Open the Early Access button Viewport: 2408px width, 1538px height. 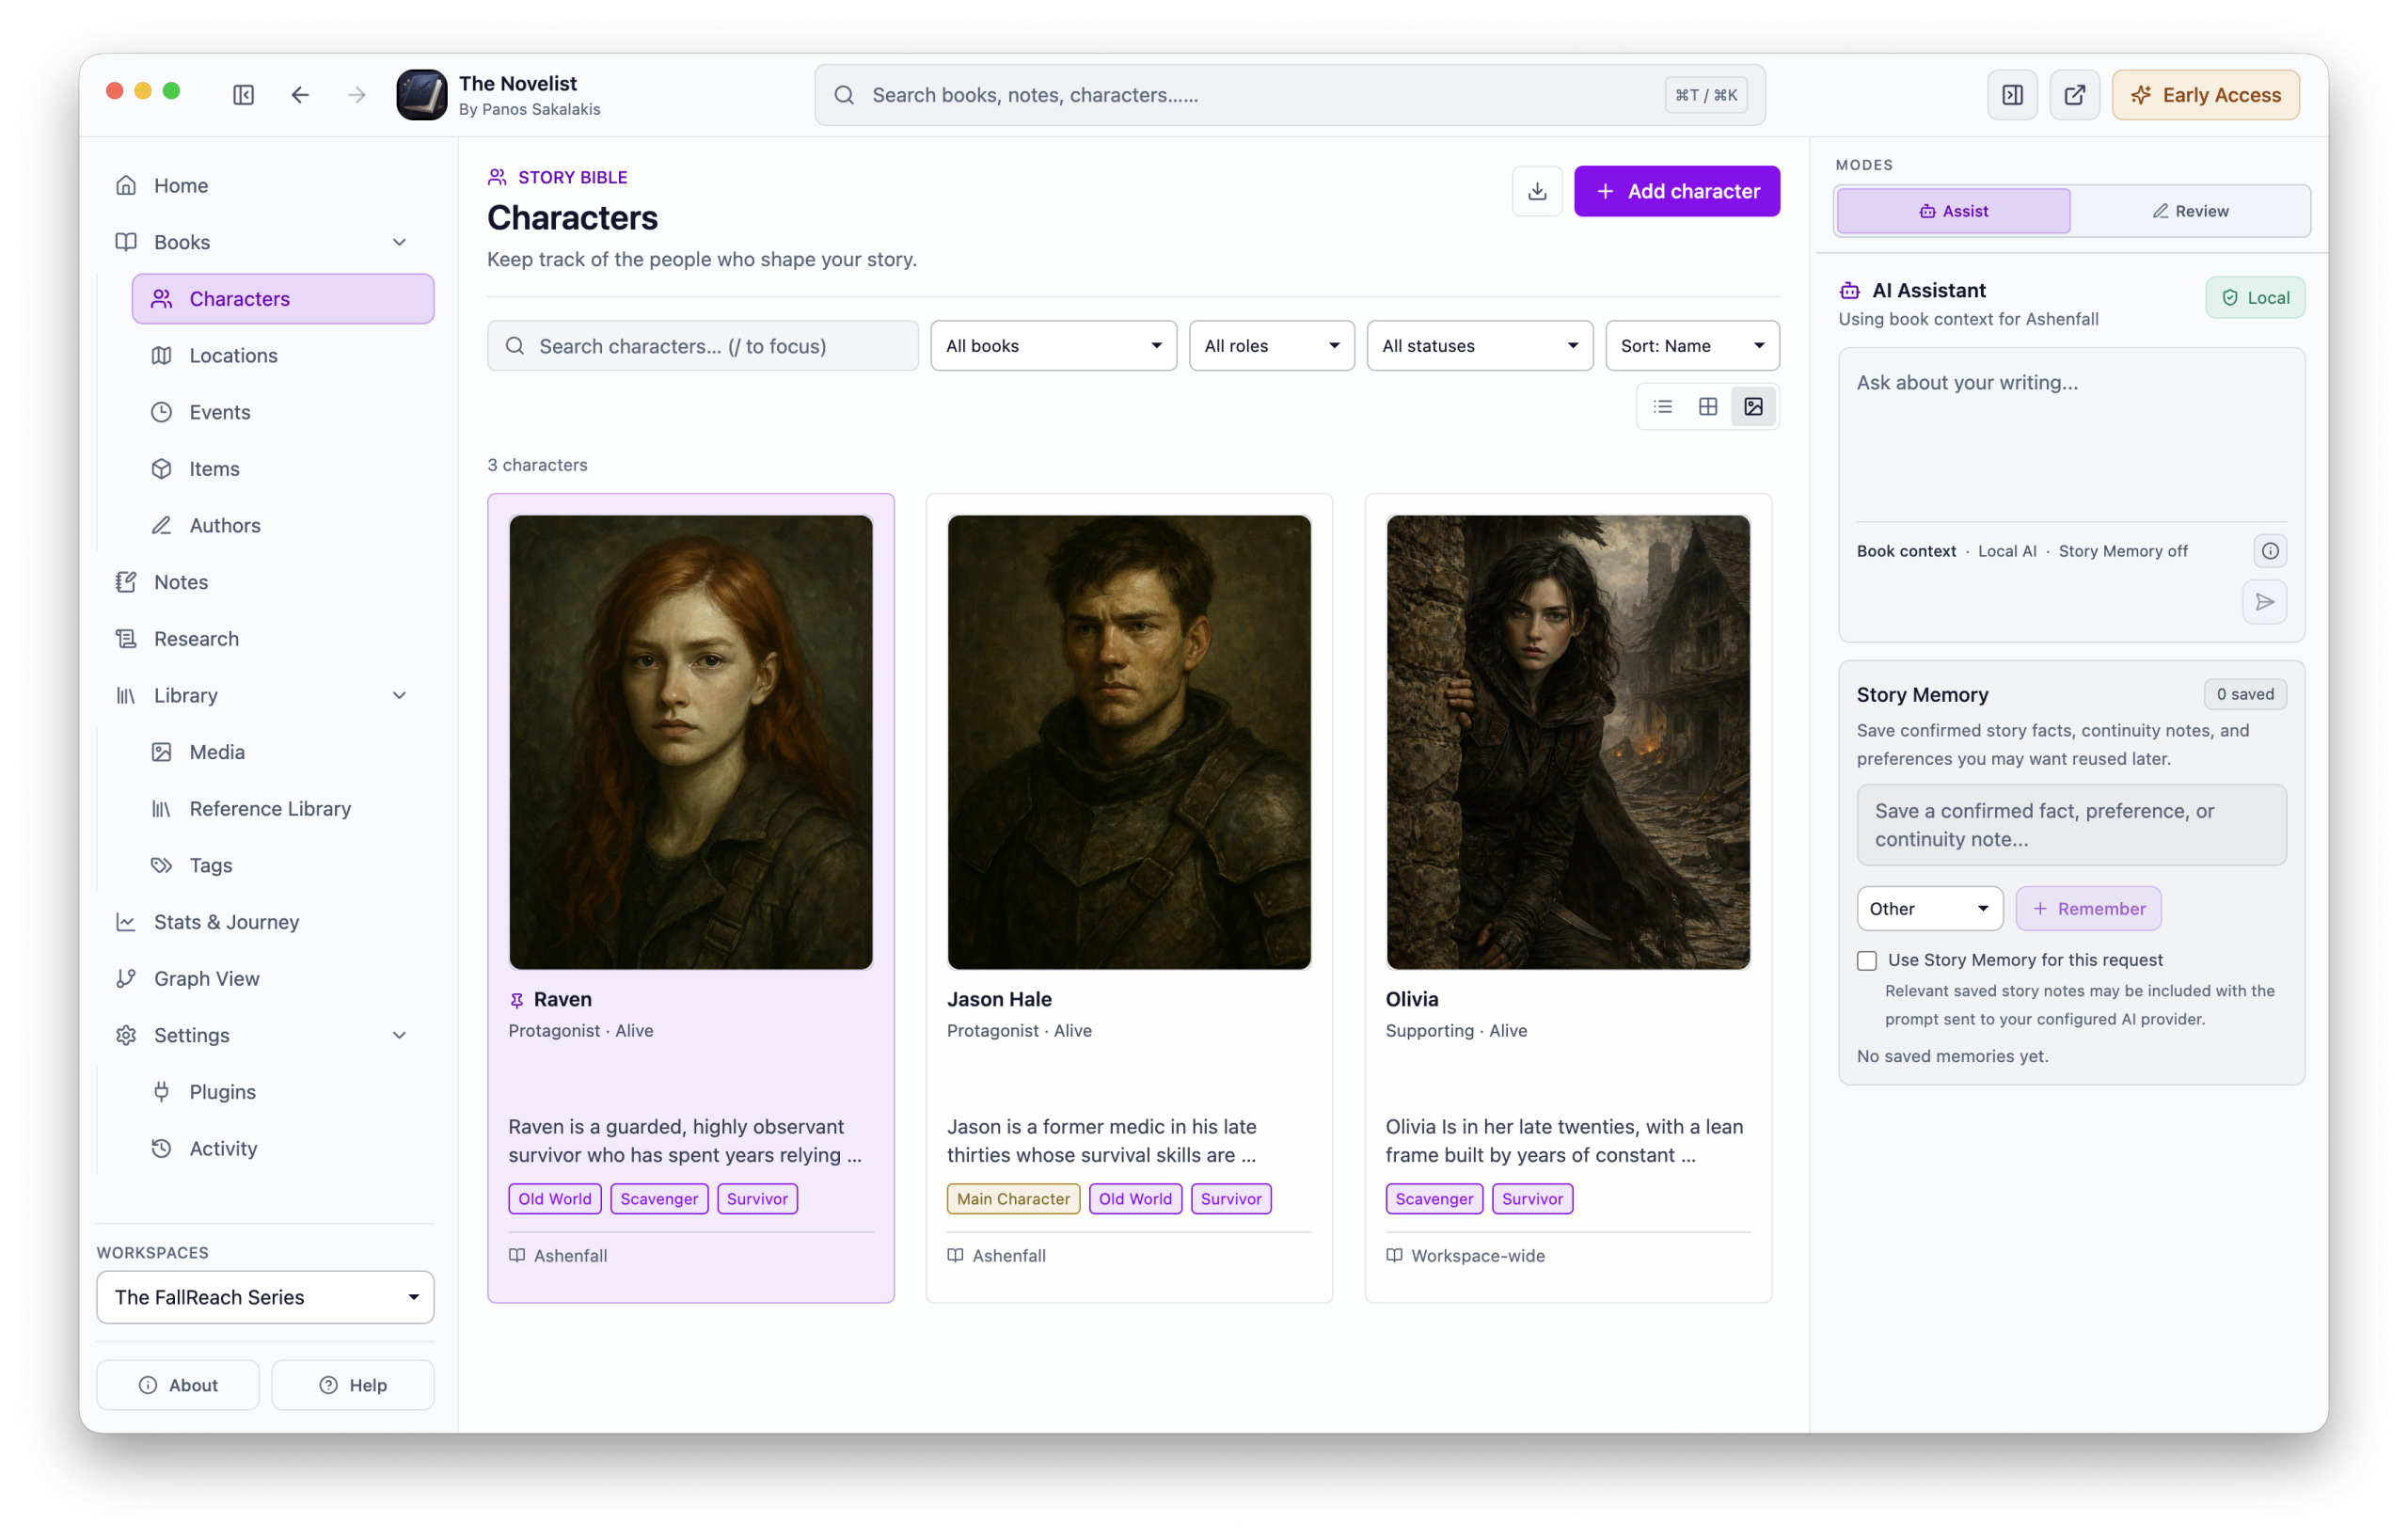click(2205, 95)
